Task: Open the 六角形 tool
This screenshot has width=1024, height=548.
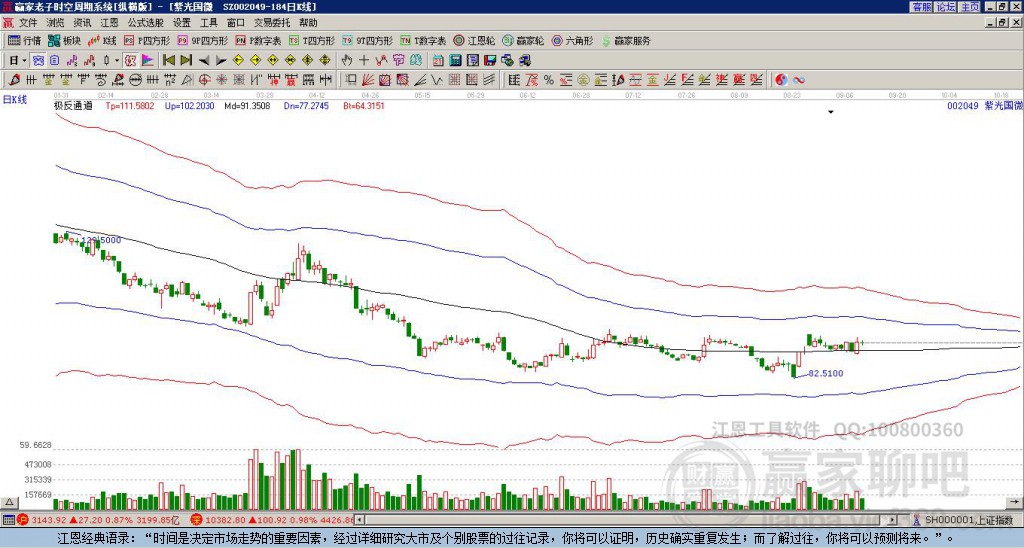Action: pyautogui.click(x=572, y=40)
